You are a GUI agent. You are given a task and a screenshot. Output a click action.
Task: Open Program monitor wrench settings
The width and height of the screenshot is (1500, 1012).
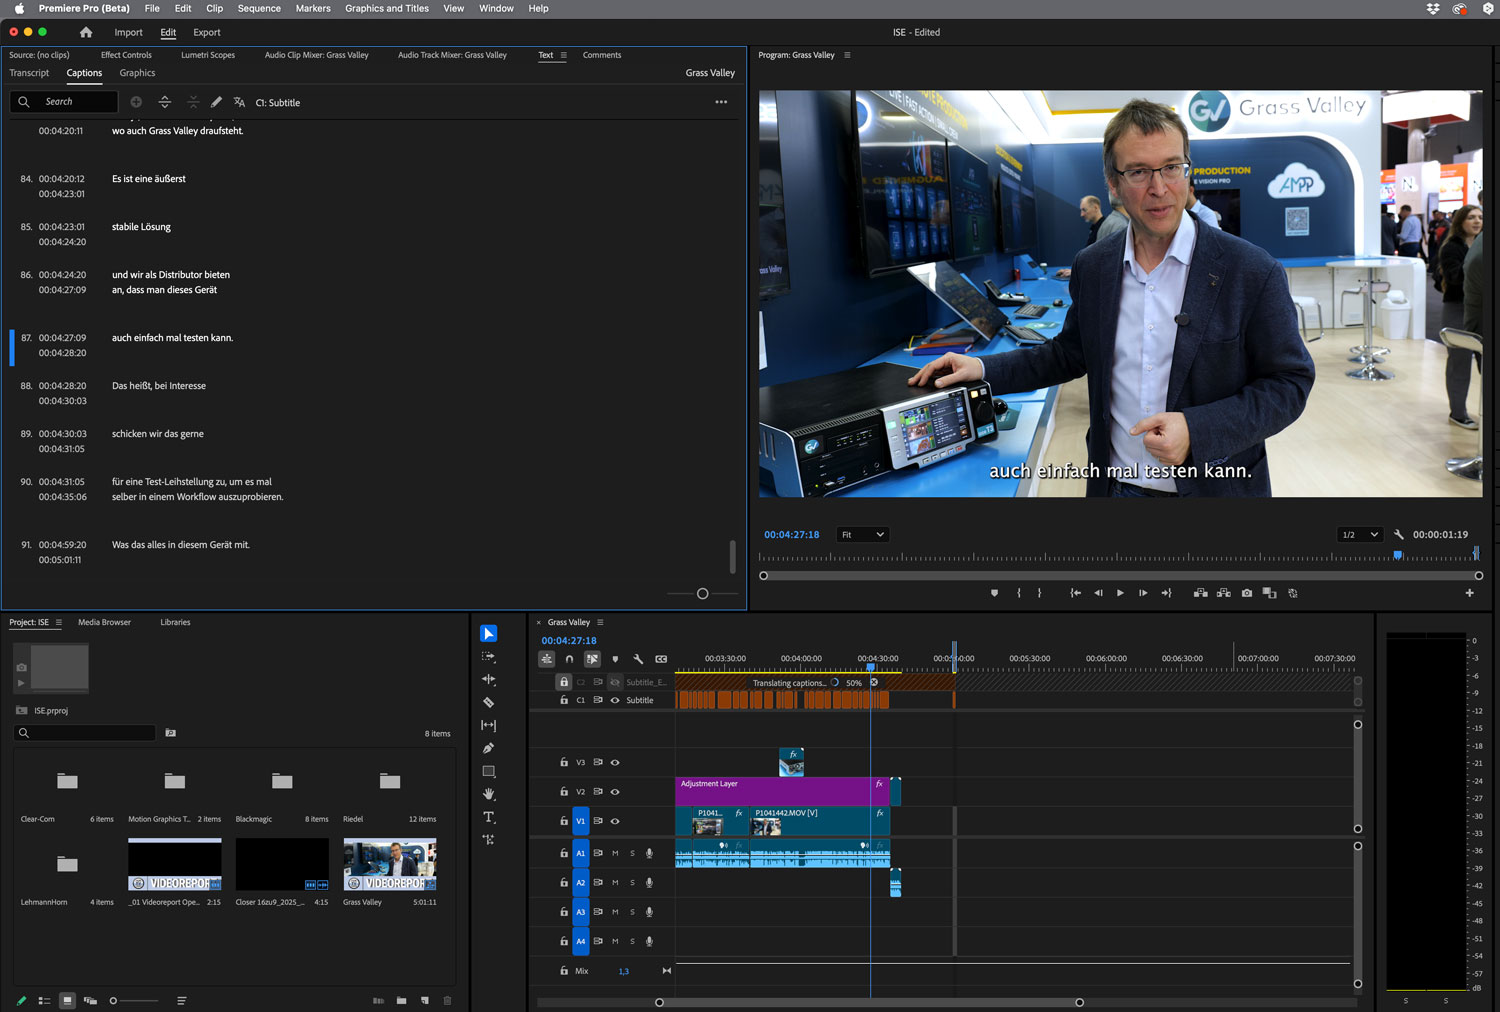pyautogui.click(x=1399, y=535)
